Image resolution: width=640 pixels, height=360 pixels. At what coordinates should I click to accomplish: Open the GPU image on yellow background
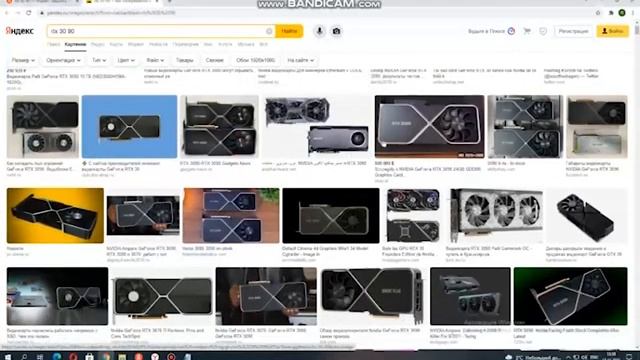pyautogui.click(x=55, y=216)
